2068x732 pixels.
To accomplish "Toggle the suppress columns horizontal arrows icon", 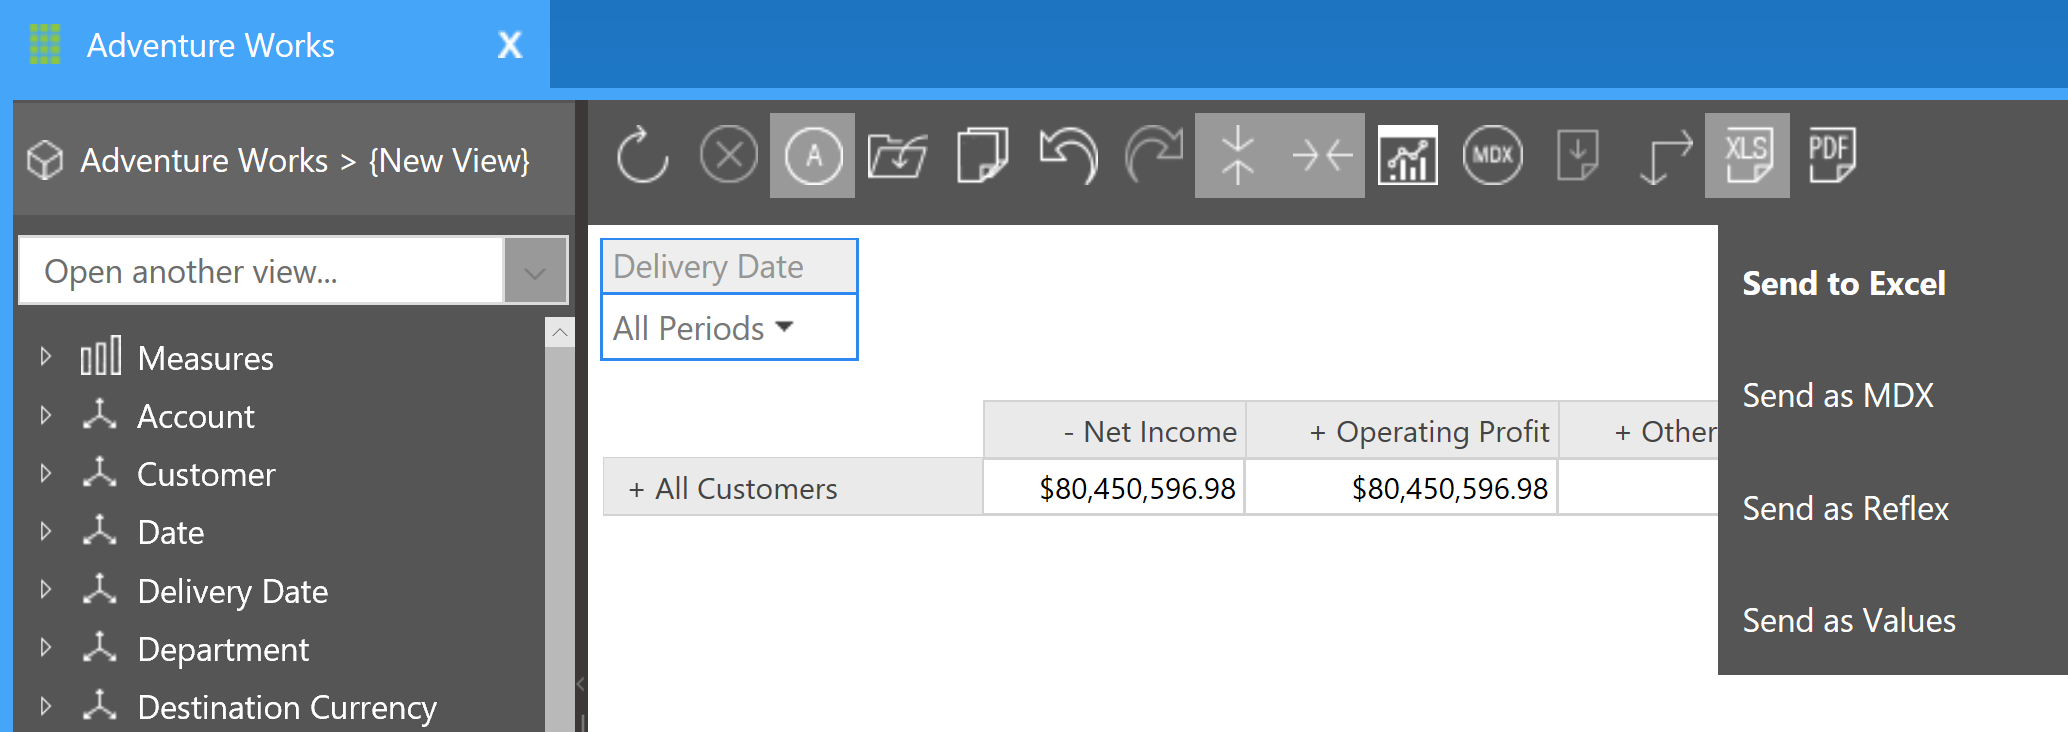I will click(x=1322, y=155).
